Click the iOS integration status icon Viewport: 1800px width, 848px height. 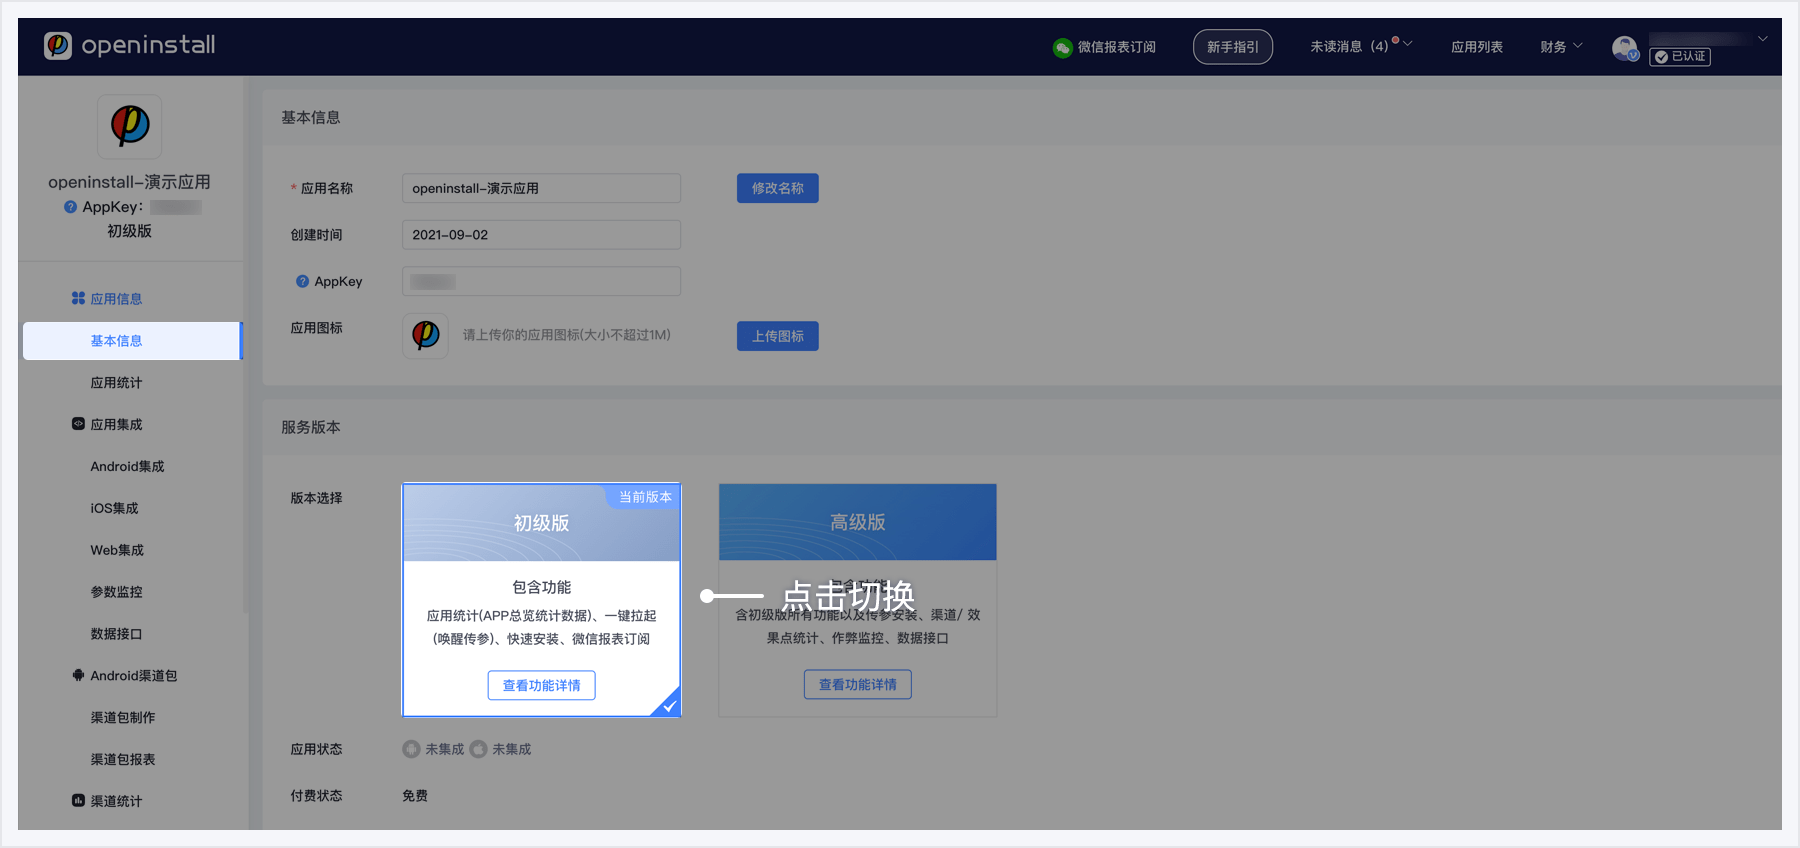tap(478, 749)
